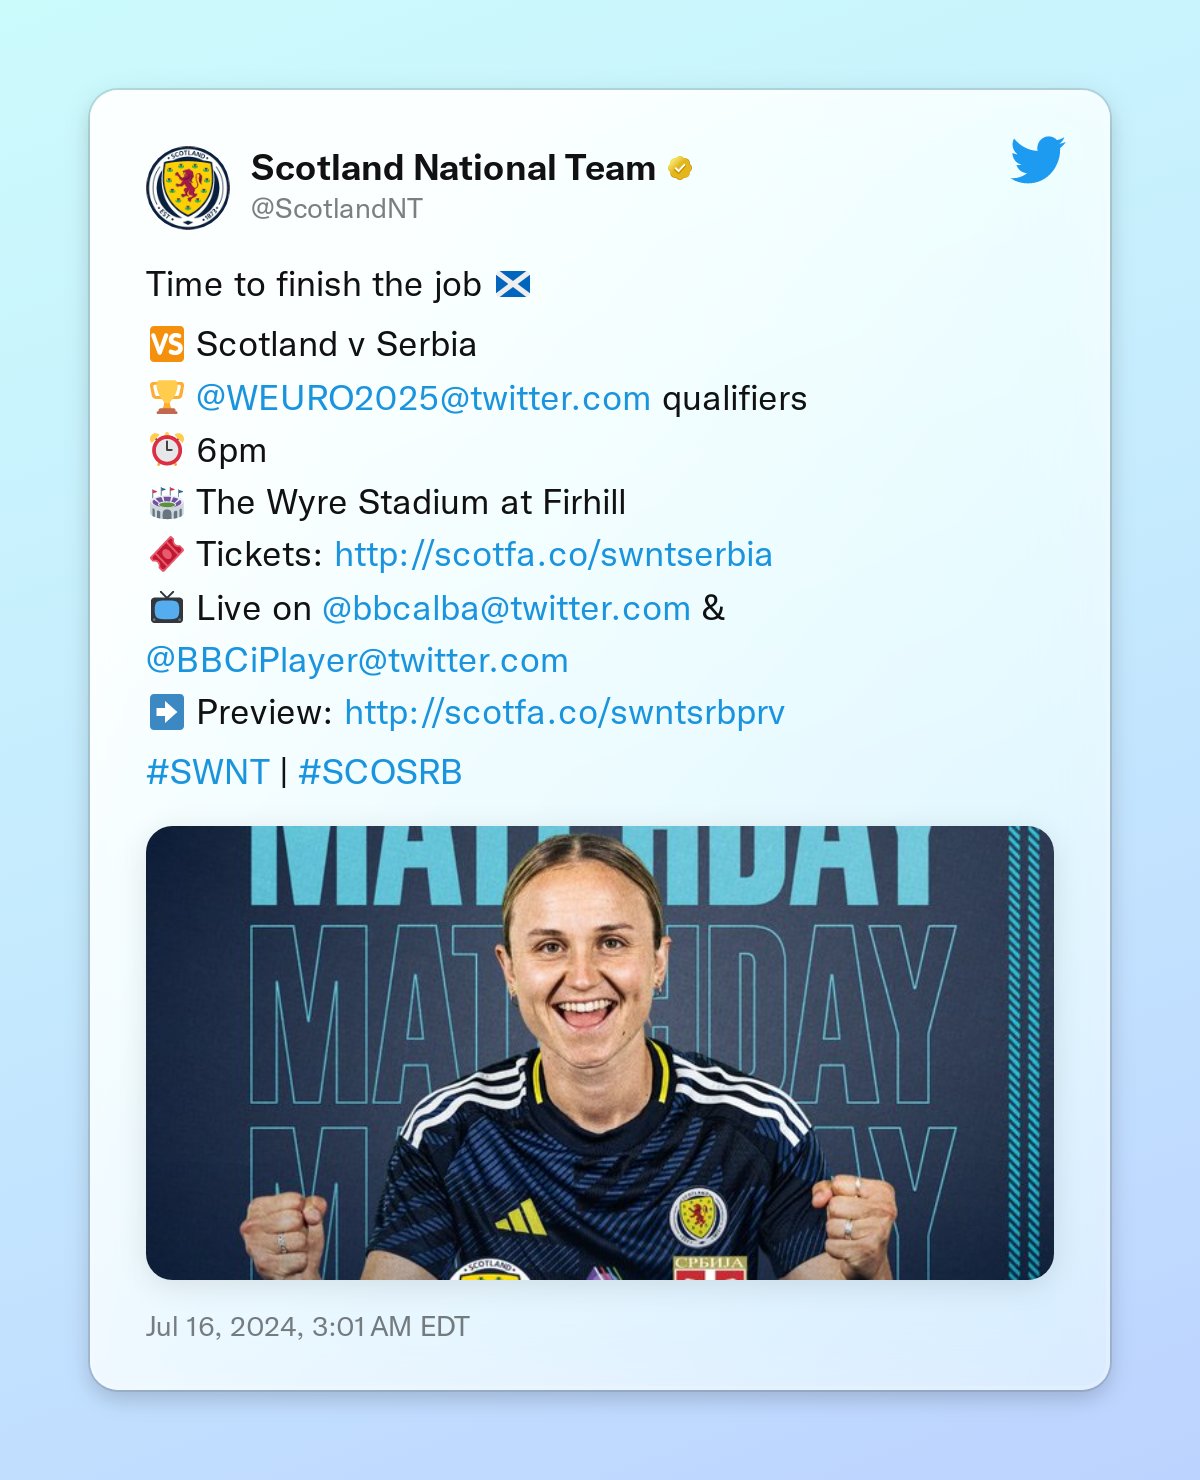Click the orange VS emoji icon
This screenshot has height=1480, width=1200.
pos(167,345)
